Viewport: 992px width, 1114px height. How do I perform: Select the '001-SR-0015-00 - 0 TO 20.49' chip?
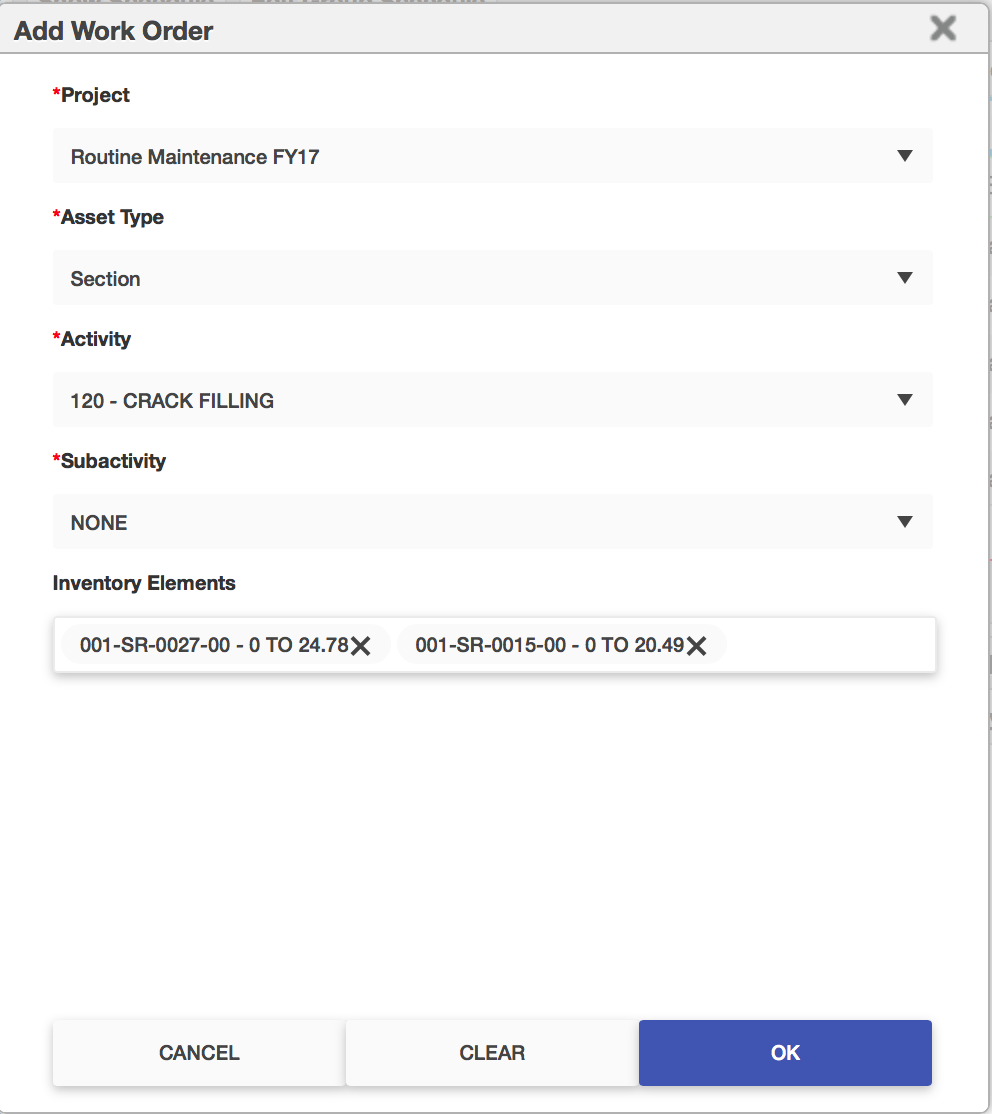(549, 645)
